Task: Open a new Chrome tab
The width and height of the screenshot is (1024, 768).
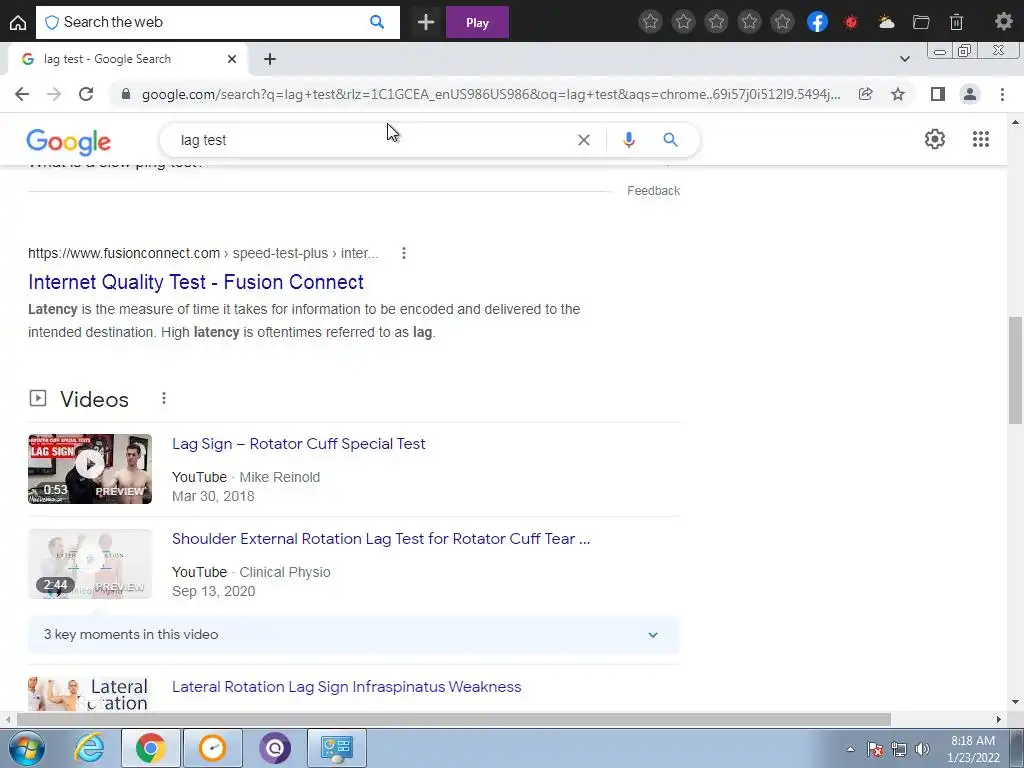Action: [270, 59]
